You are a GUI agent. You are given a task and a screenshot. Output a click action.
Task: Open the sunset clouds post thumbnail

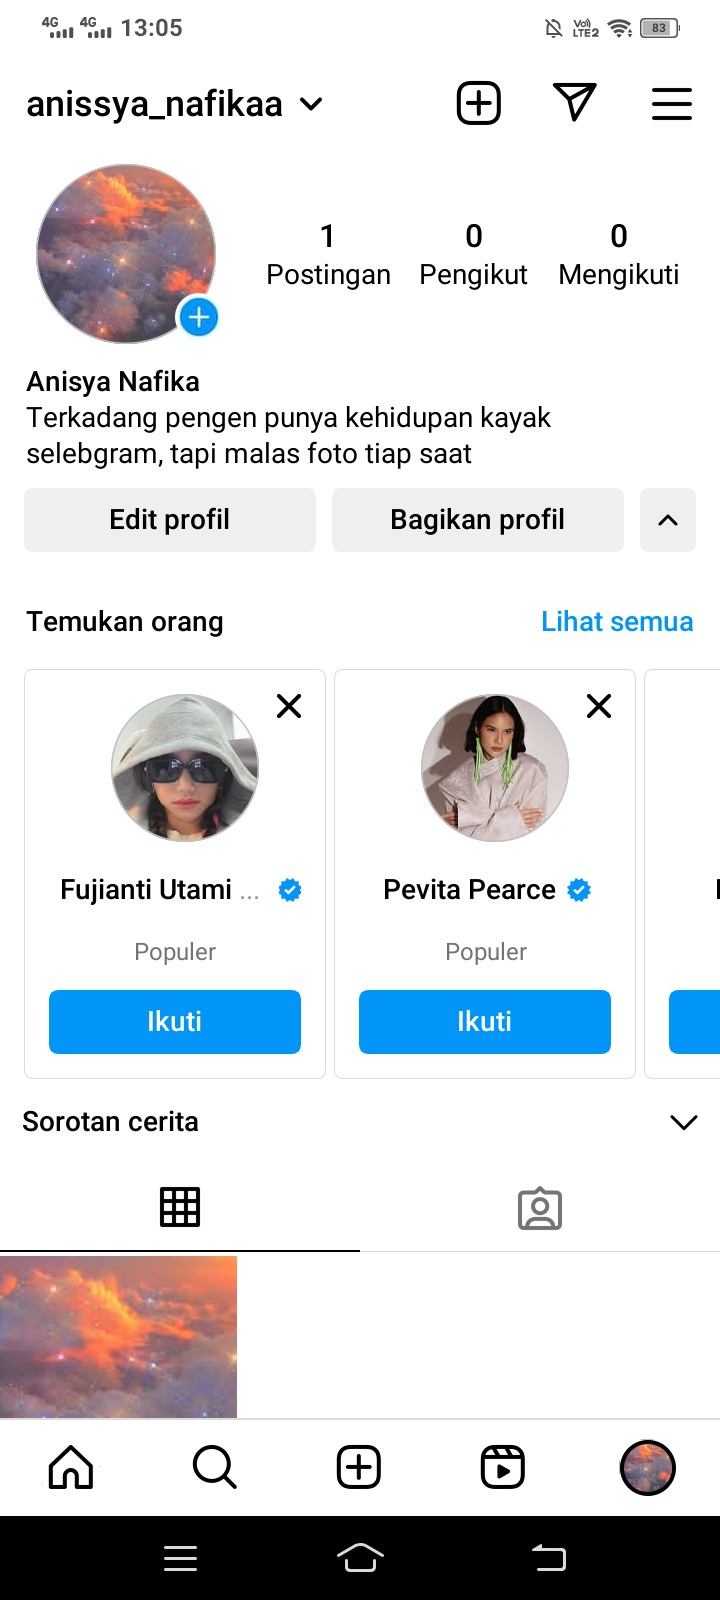click(118, 1336)
